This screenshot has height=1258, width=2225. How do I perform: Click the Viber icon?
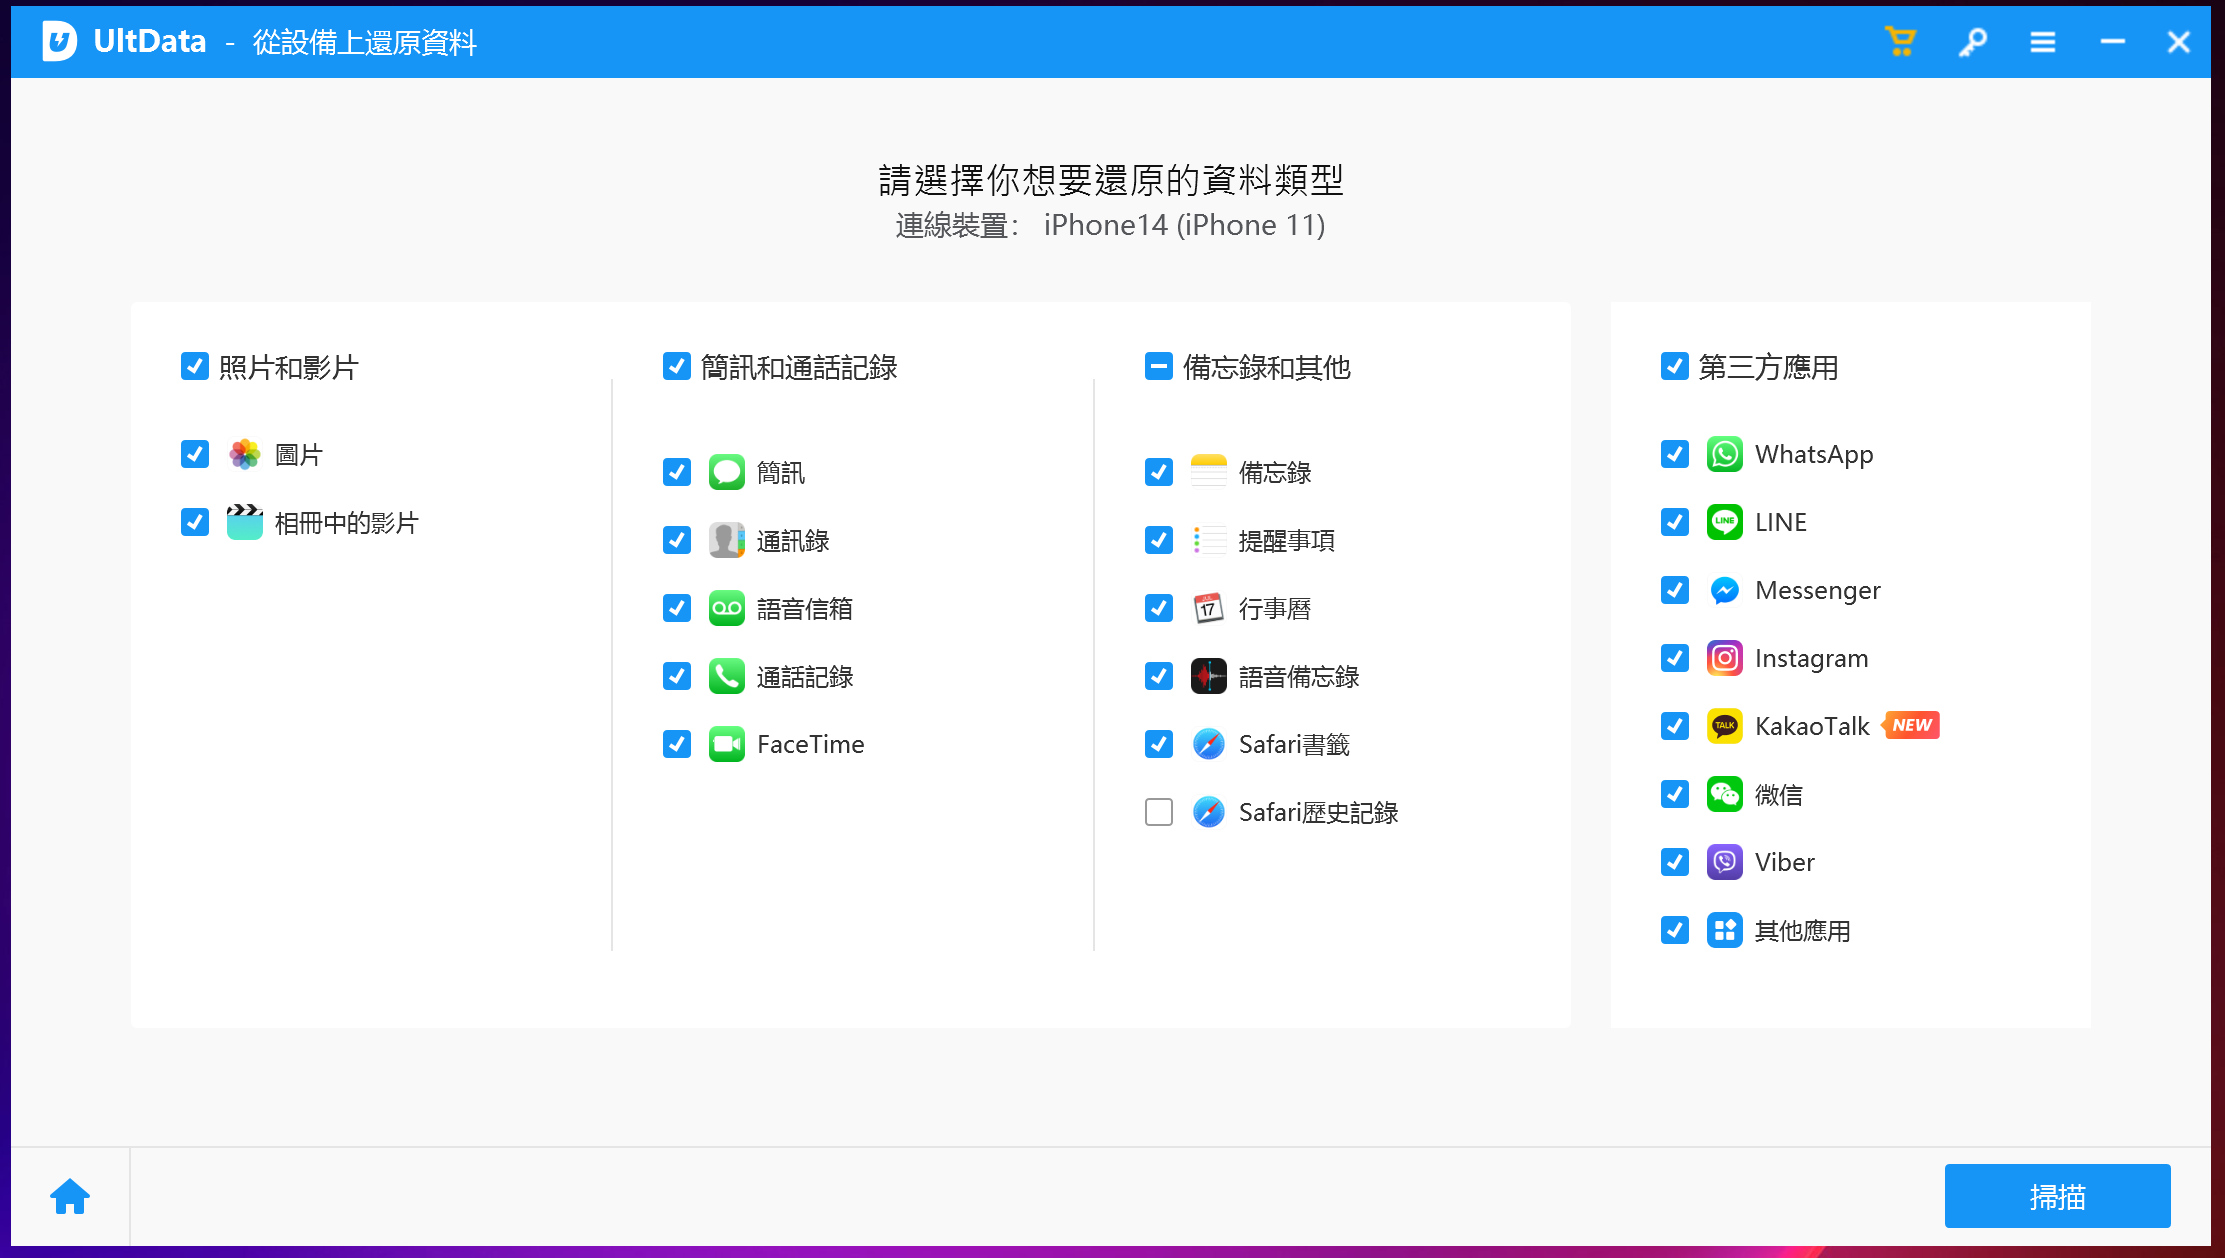[x=1725, y=862]
